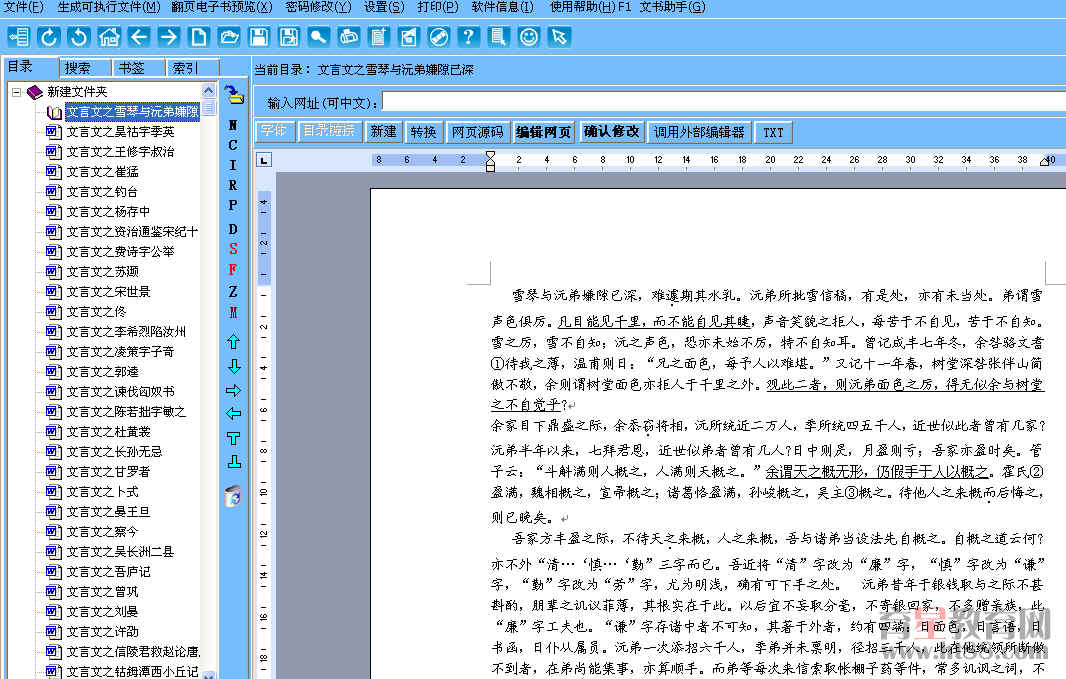
Task: Click the TXT button
Action: (x=773, y=131)
